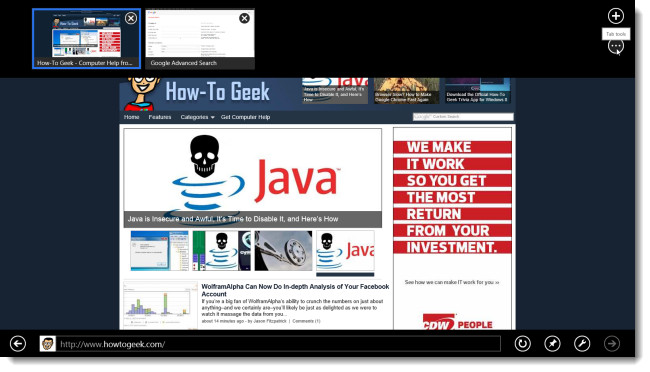This screenshot has height=372, width=650.
Task: Click the WE MAKE IT WORK ad
Action: tap(452, 197)
